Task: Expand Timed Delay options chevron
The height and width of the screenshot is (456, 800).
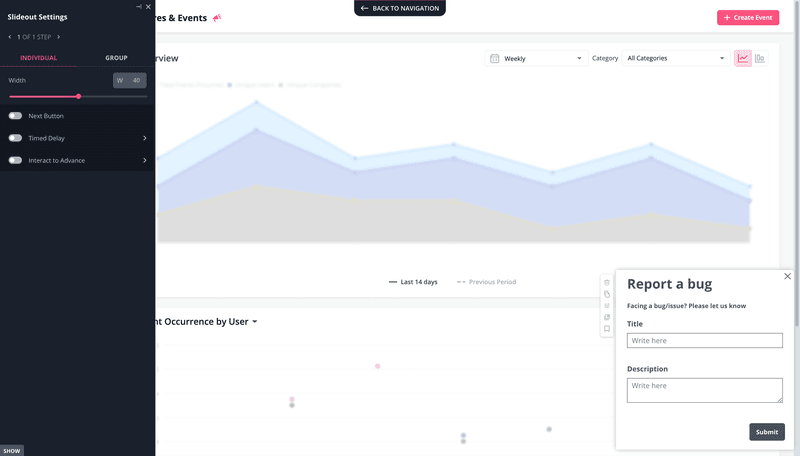Action: (145, 138)
